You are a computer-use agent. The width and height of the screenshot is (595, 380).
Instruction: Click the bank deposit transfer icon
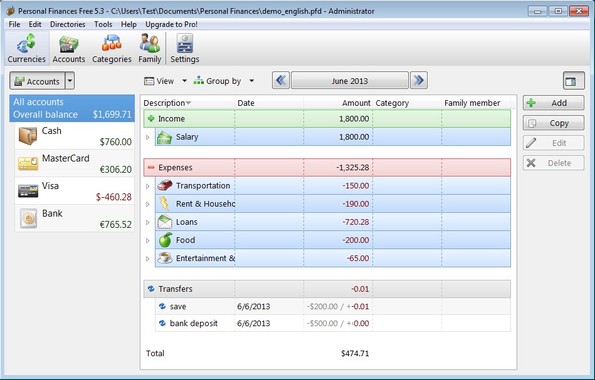tap(162, 323)
